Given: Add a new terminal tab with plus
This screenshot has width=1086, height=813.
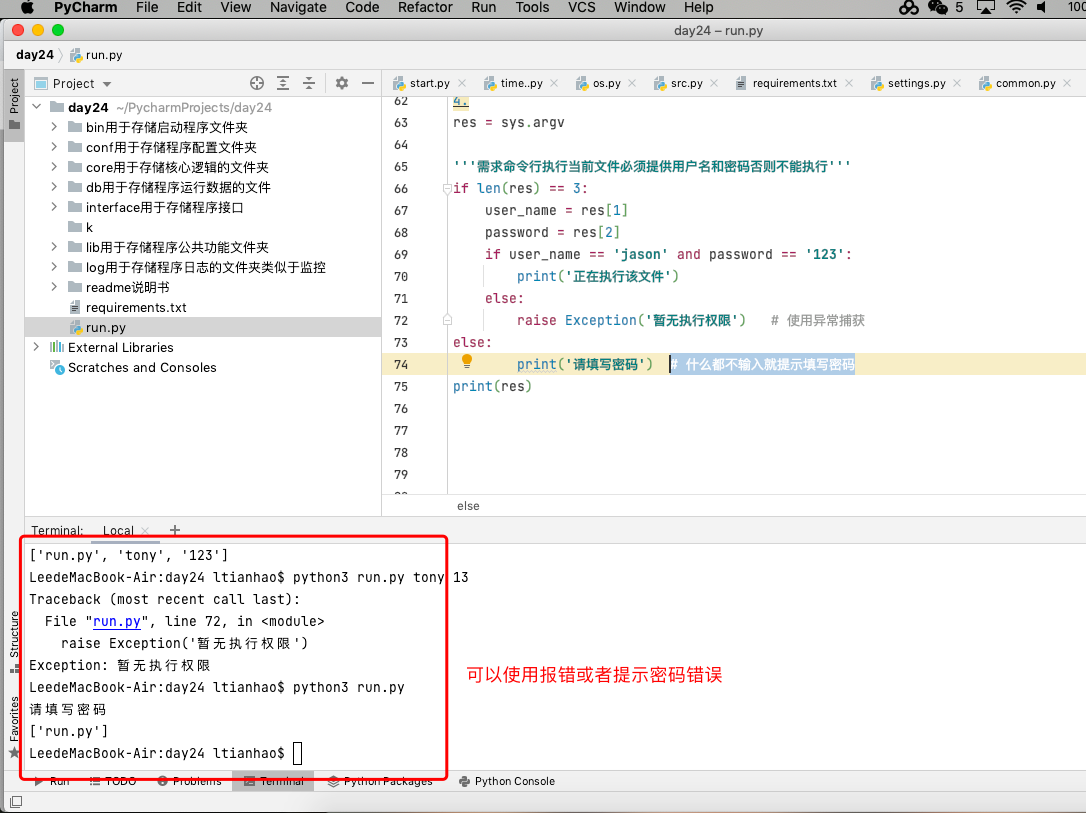Looking at the screenshot, I should tap(175, 530).
